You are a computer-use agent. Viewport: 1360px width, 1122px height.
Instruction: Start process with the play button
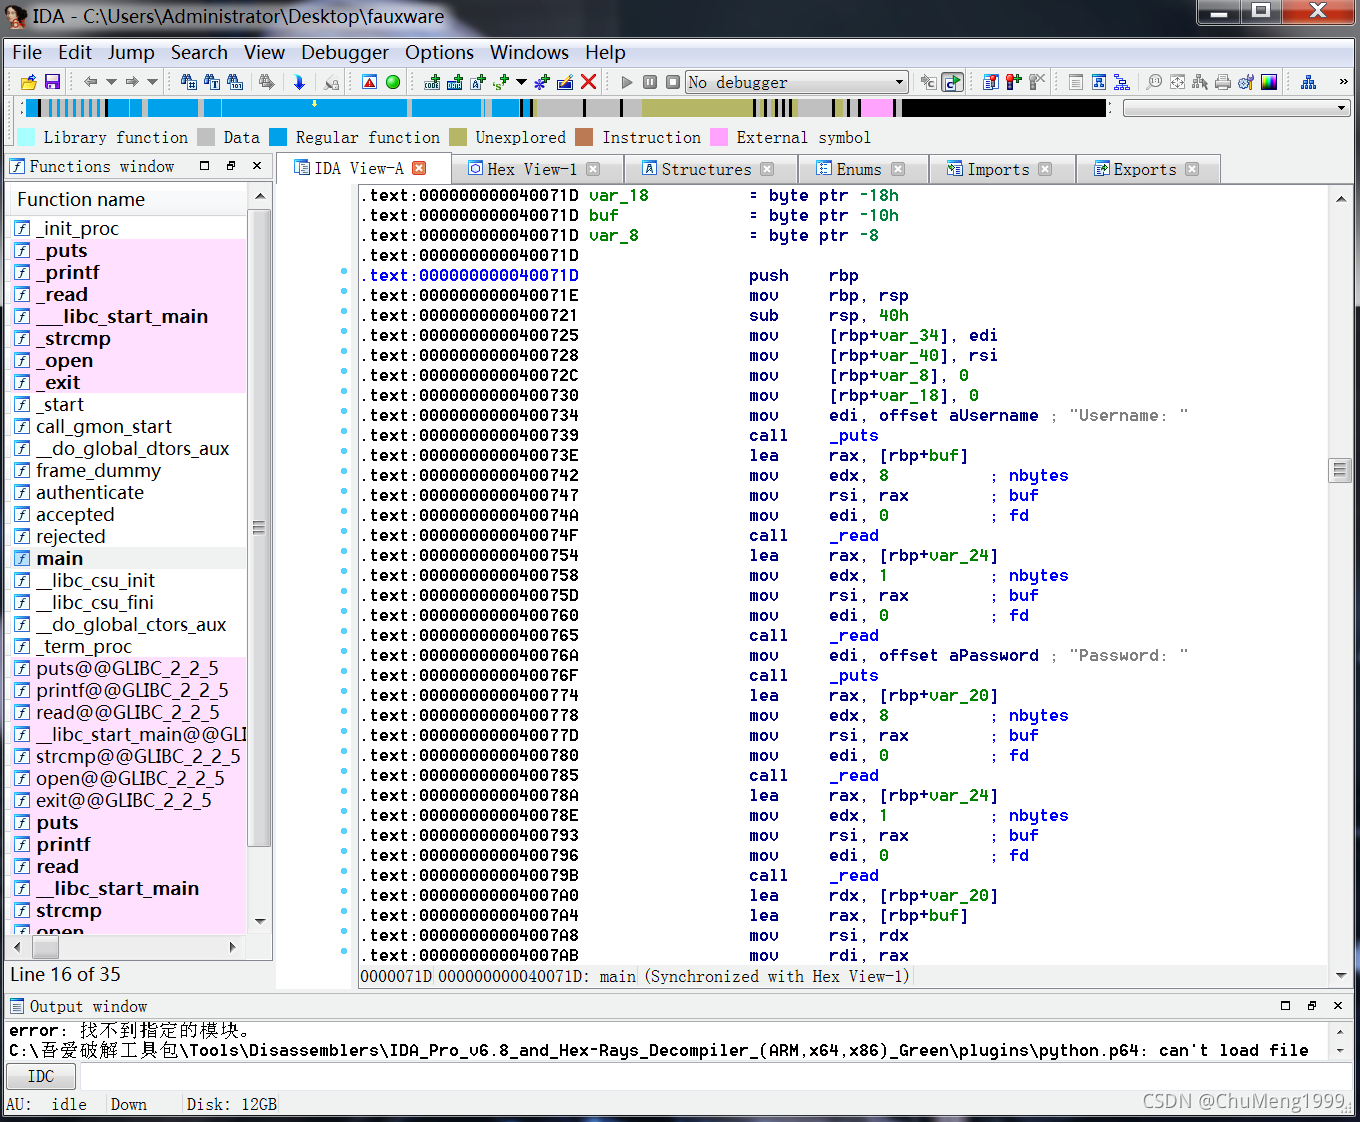tap(627, 82)
